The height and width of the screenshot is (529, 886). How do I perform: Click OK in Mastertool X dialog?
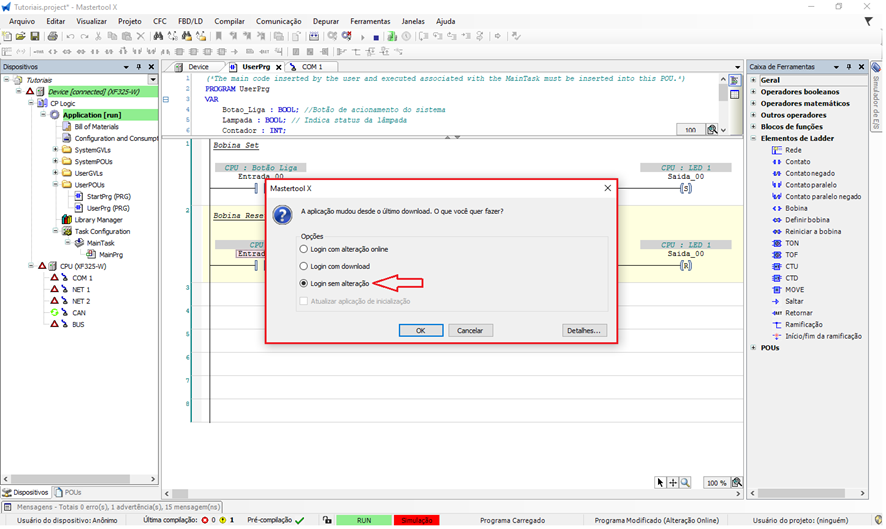(420, 330)
